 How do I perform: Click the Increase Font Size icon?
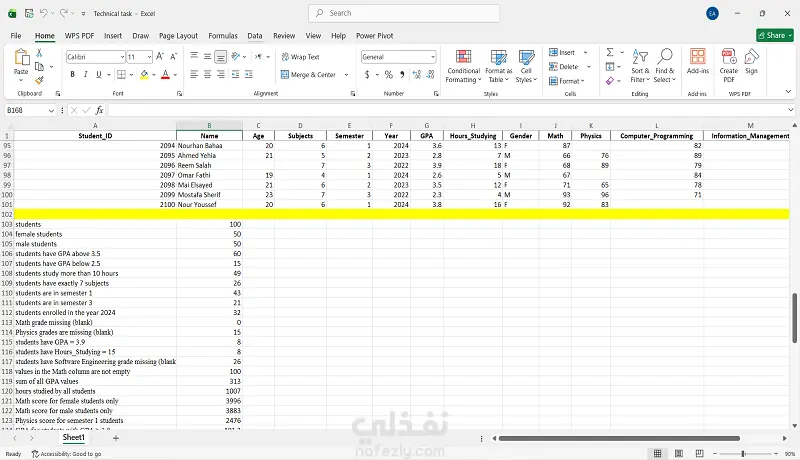coord(160,57)
